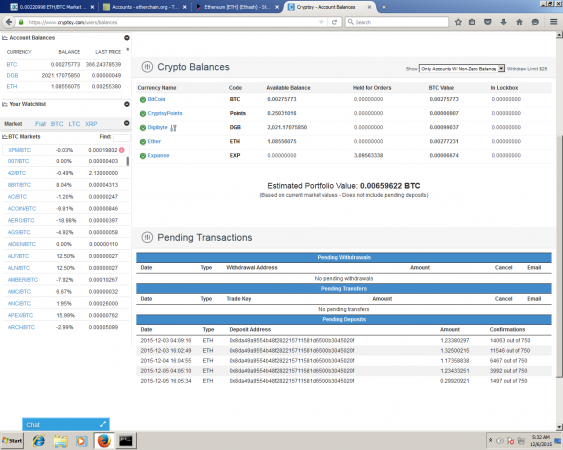Launch Internet Explorer from the taskbar
Image resolution: width=563 pixels, height=450 pixels.
tap(39, 441)
